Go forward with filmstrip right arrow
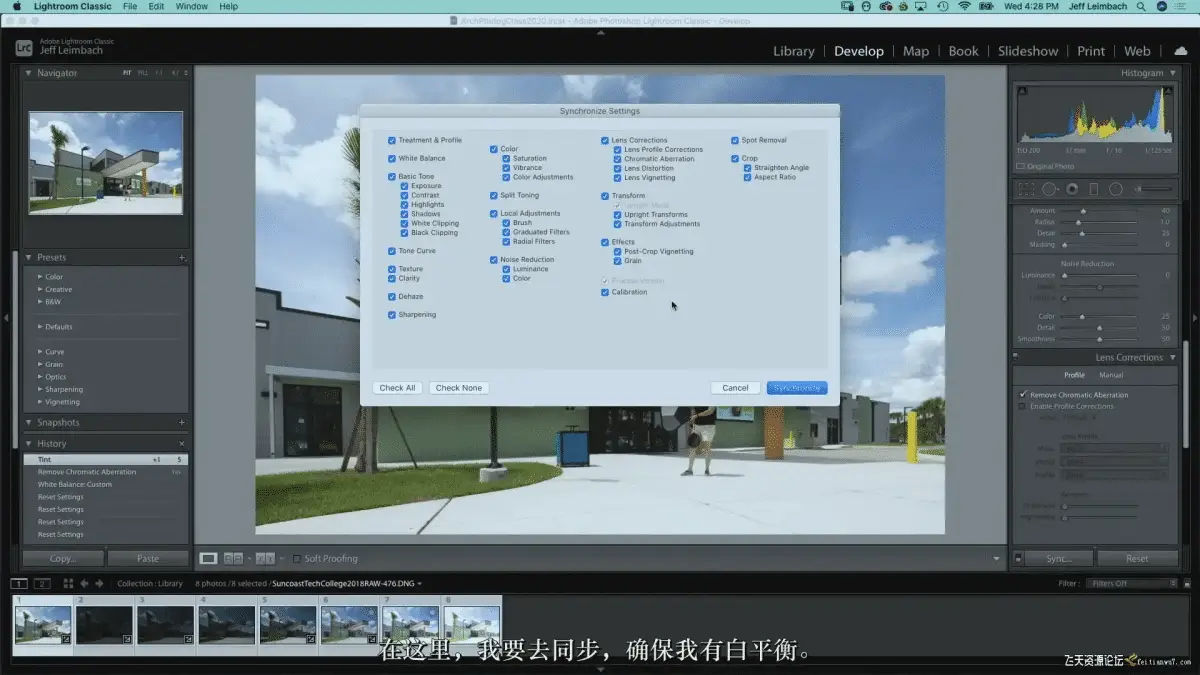The height and width of the screenshot is (675, 1200). tap(100, 583)
